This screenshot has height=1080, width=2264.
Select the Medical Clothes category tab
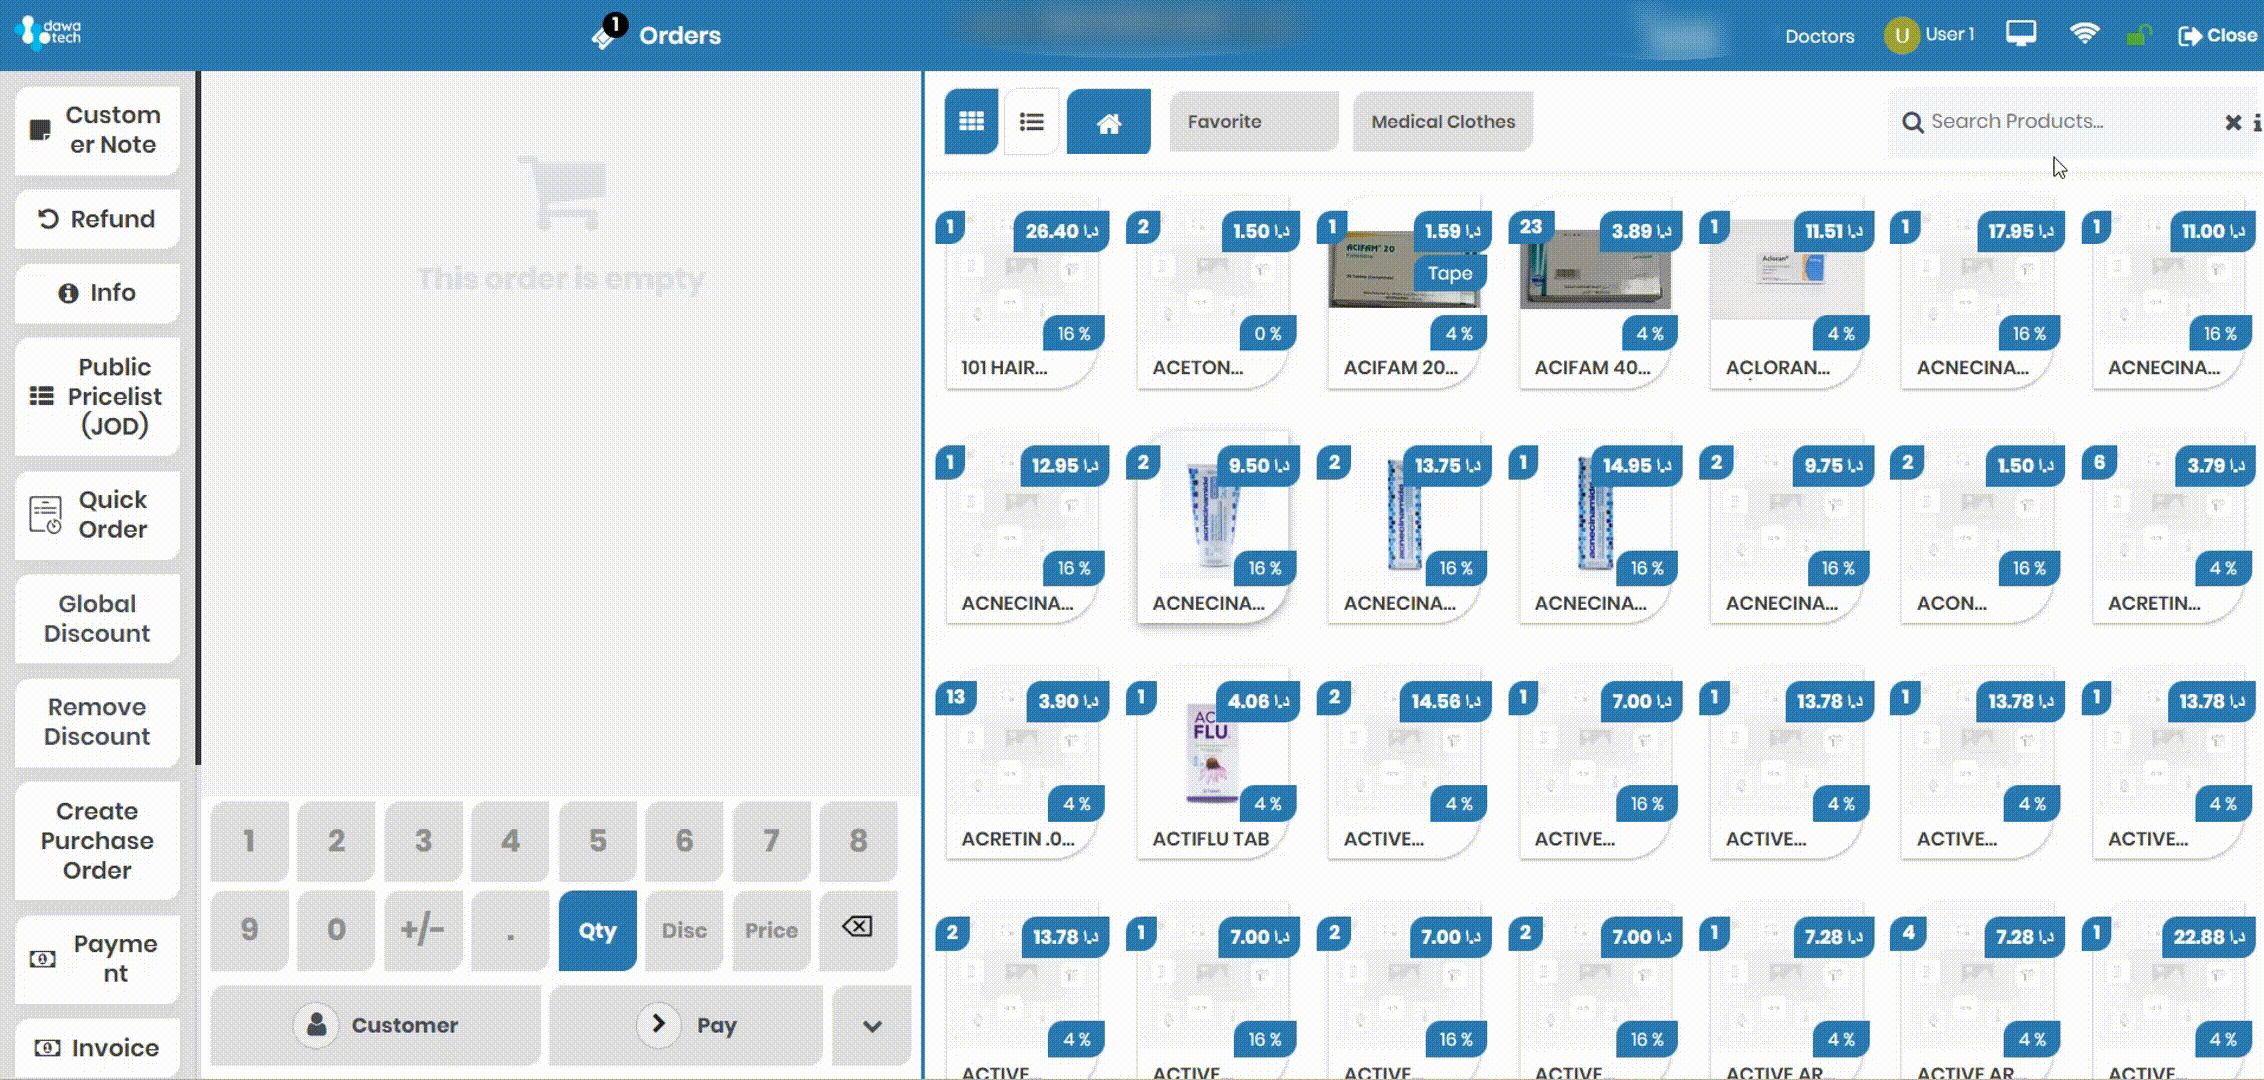click(1443, 121)
